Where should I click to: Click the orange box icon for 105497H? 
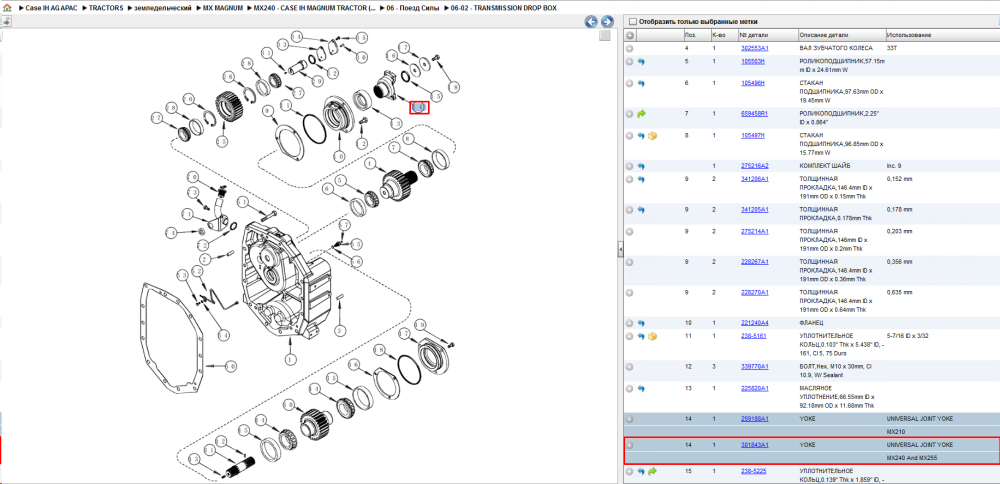(652, 136)
